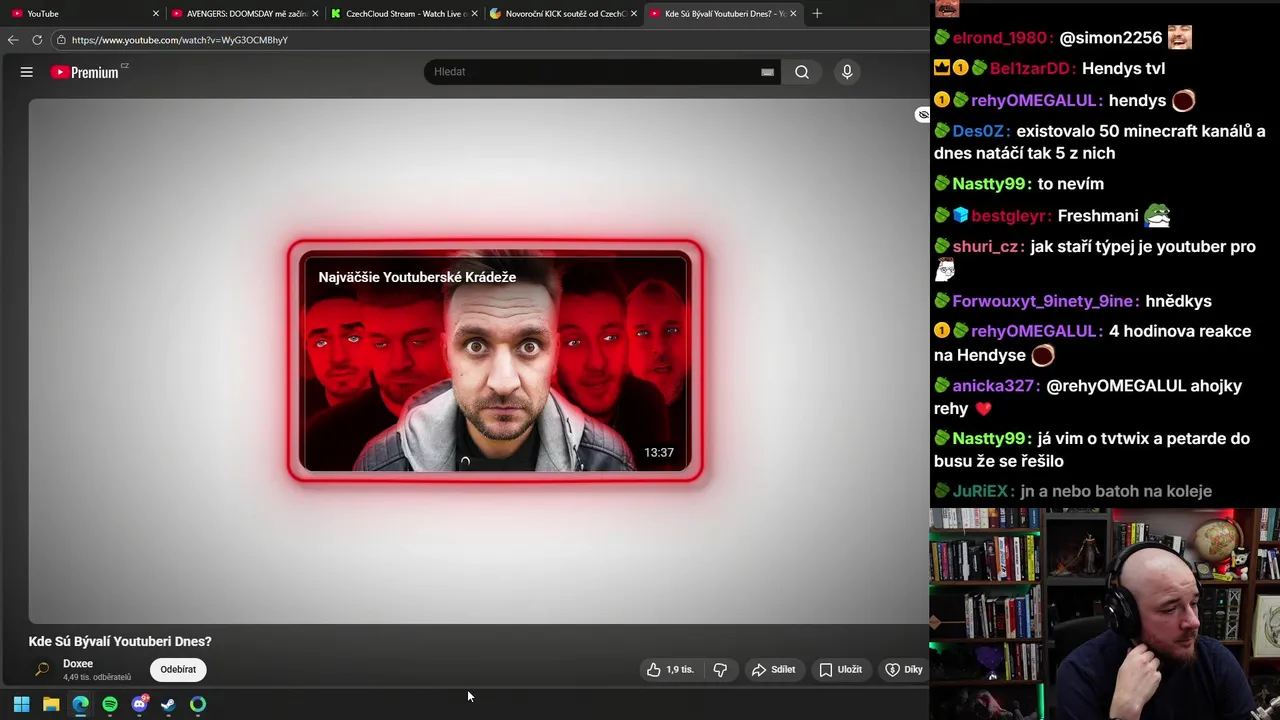Click the search magnifier button
The width and height of the screenshot is (1280, 720).
pyautogui.click(x=802, y=72)
